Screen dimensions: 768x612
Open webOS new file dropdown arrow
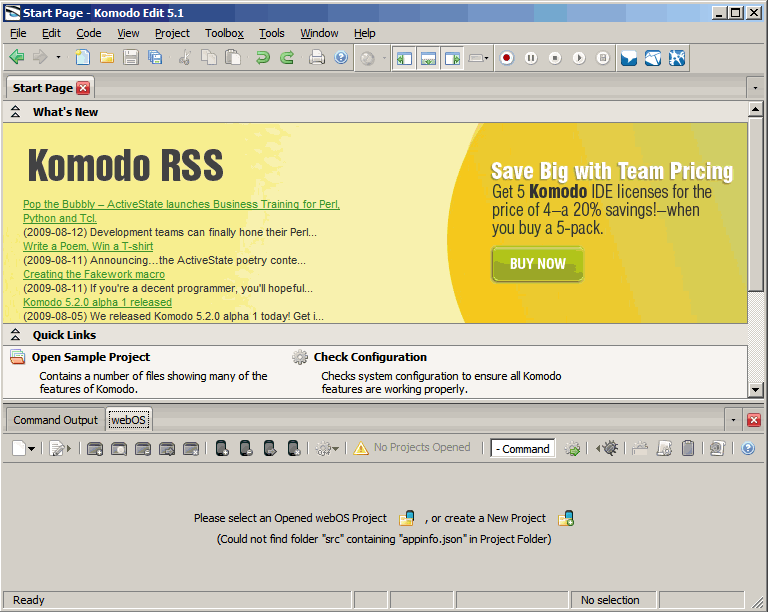[x=32, y=448]
